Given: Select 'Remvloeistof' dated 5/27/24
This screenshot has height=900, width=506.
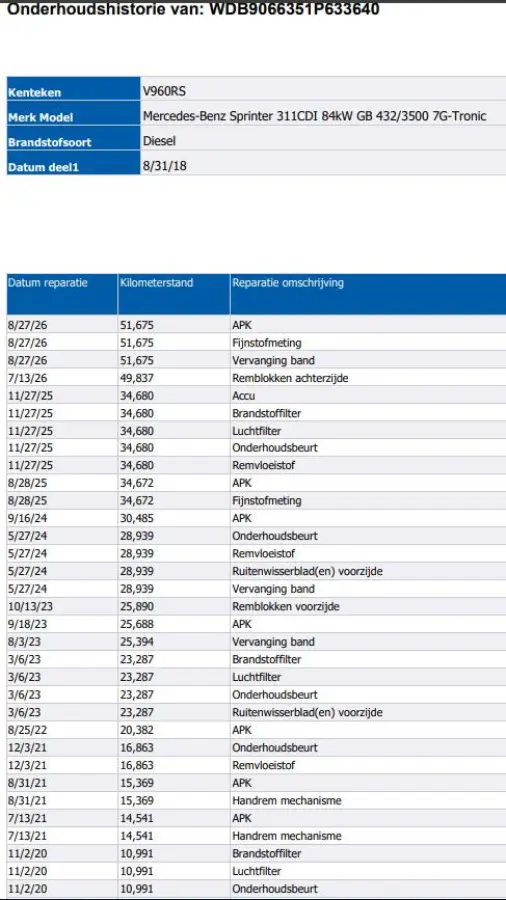Looking at the screenshot, I should pyautogui.click(x=264, y=554).
